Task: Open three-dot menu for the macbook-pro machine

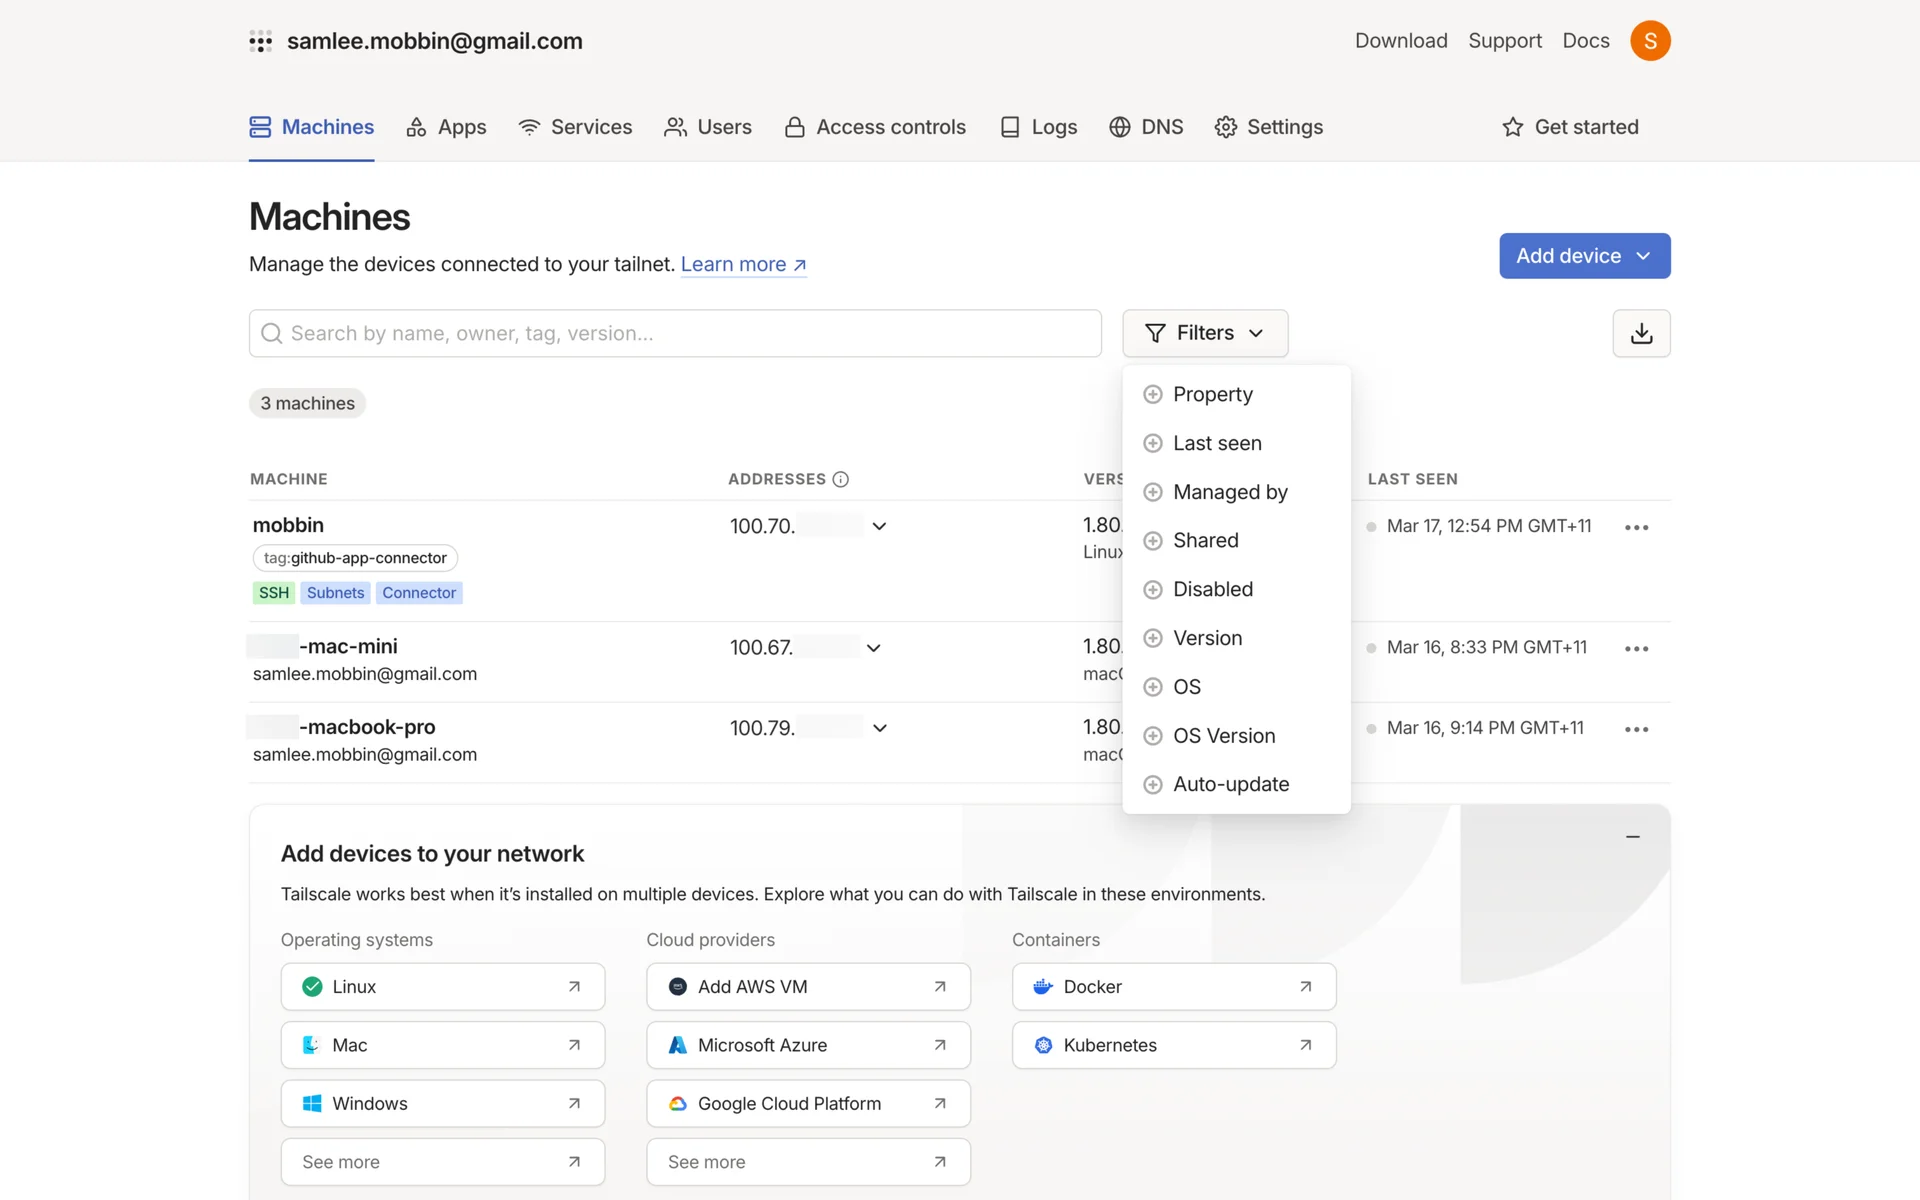Action: [1636, 729]
